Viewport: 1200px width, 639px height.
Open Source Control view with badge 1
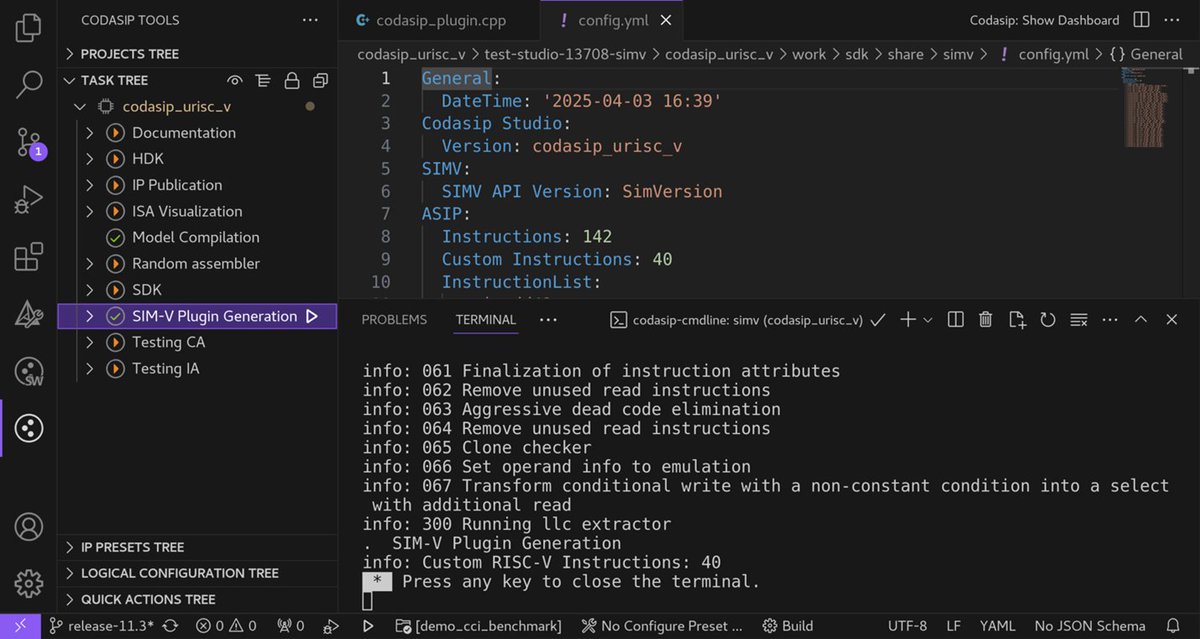pyautogui.click(x=29, y=143)
